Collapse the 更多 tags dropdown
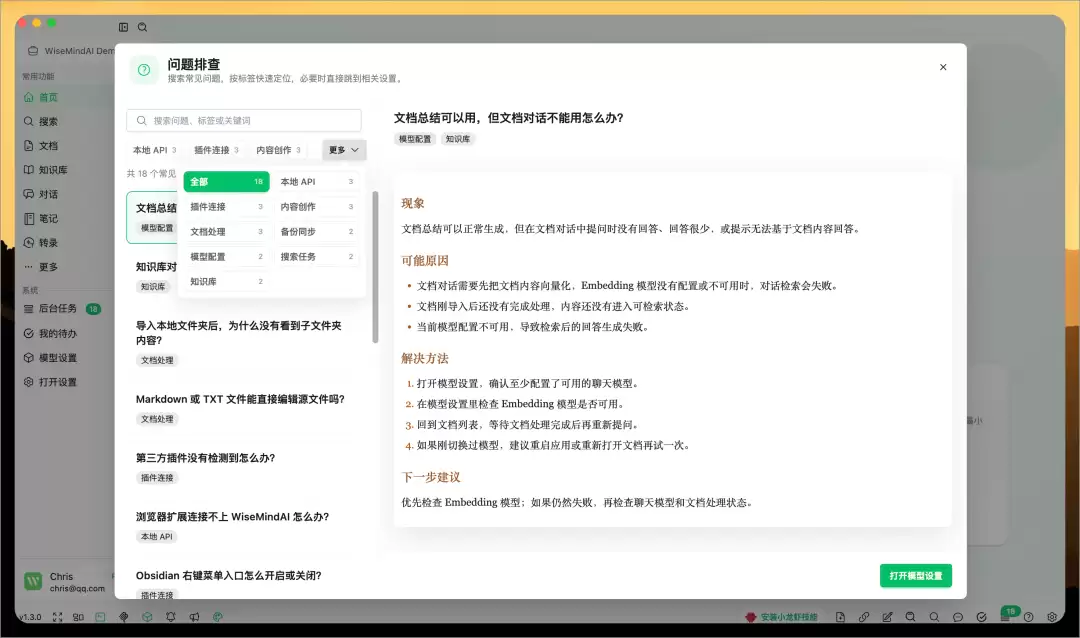The width and height of the screenshot is (1080, 638). pos(344,150)
